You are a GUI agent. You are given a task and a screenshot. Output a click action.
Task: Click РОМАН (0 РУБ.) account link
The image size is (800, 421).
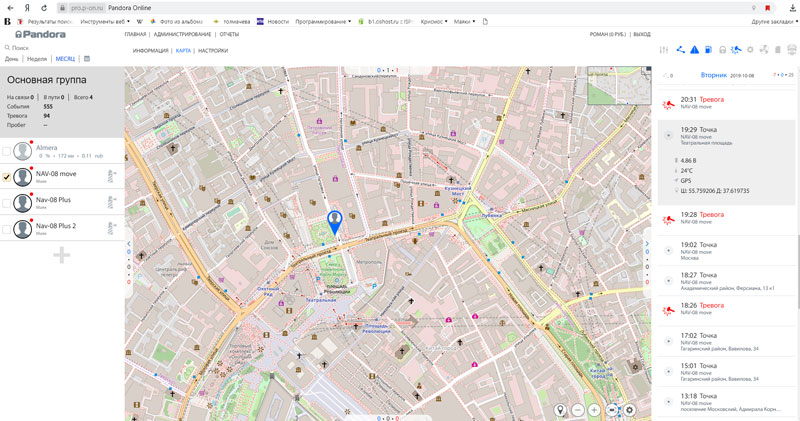pos(608,34)
